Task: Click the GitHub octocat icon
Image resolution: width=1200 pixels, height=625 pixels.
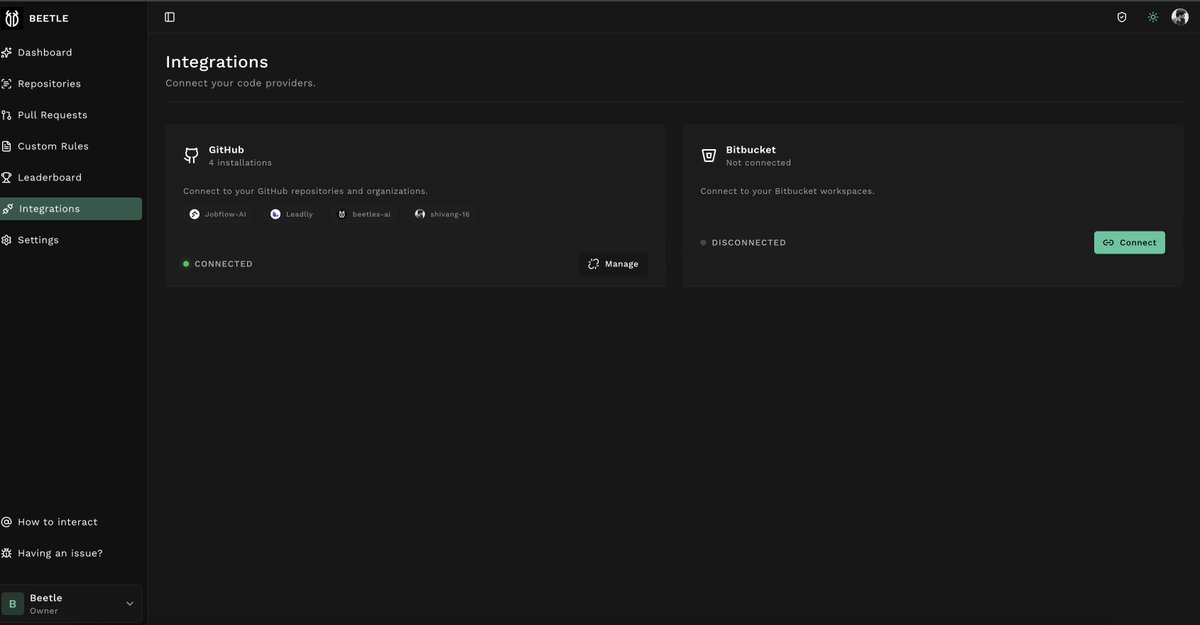Action: pyautogui.click(x=191, y=155)
